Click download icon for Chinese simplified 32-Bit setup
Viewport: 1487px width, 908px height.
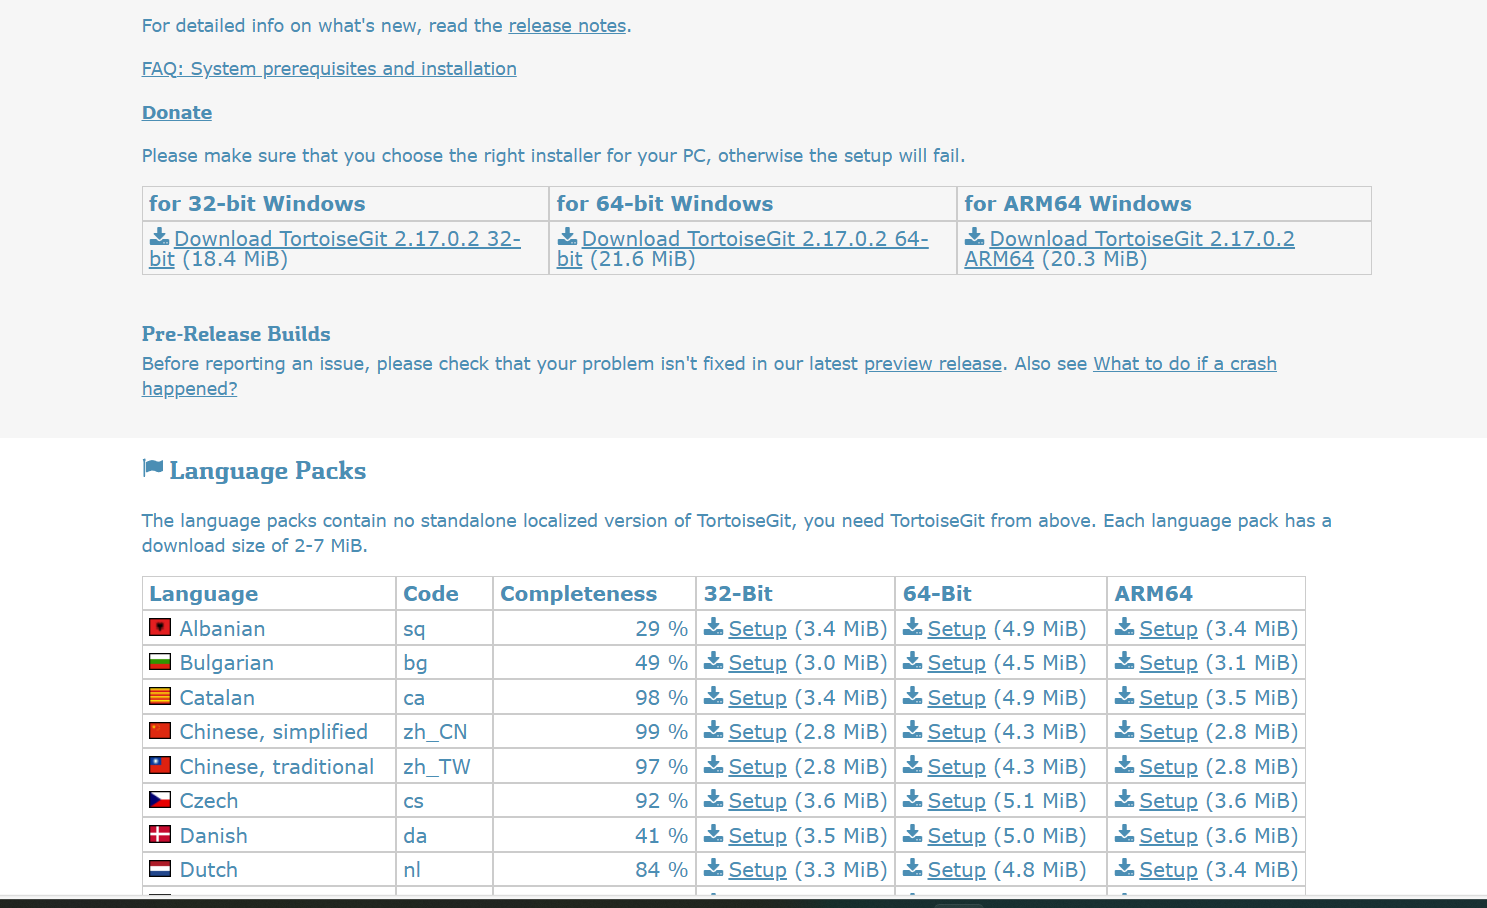(x=714, y=730)
